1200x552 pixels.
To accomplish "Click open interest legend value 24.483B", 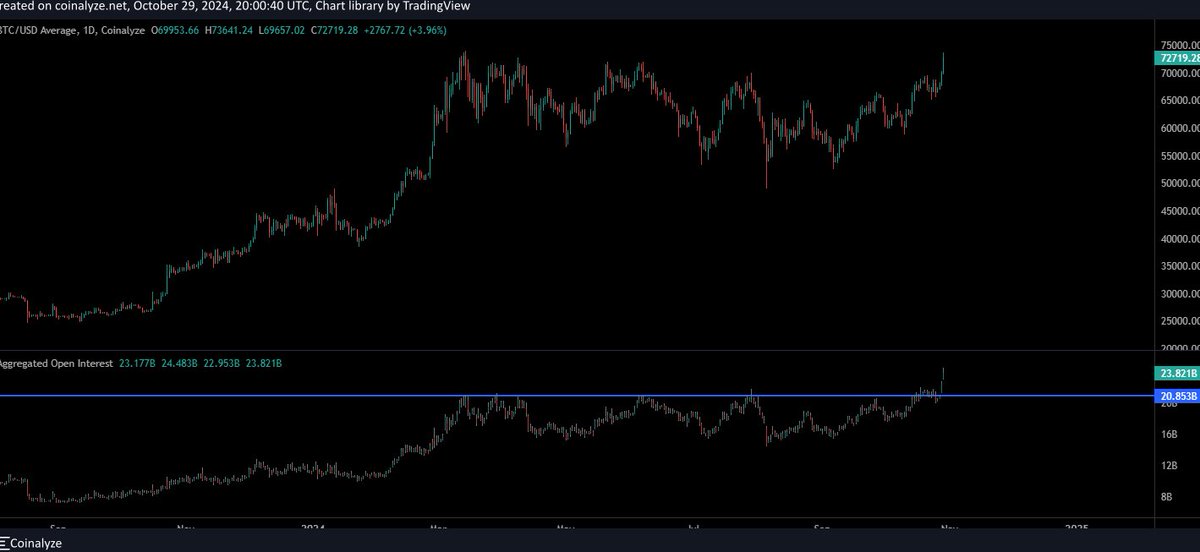I will 179,363.
